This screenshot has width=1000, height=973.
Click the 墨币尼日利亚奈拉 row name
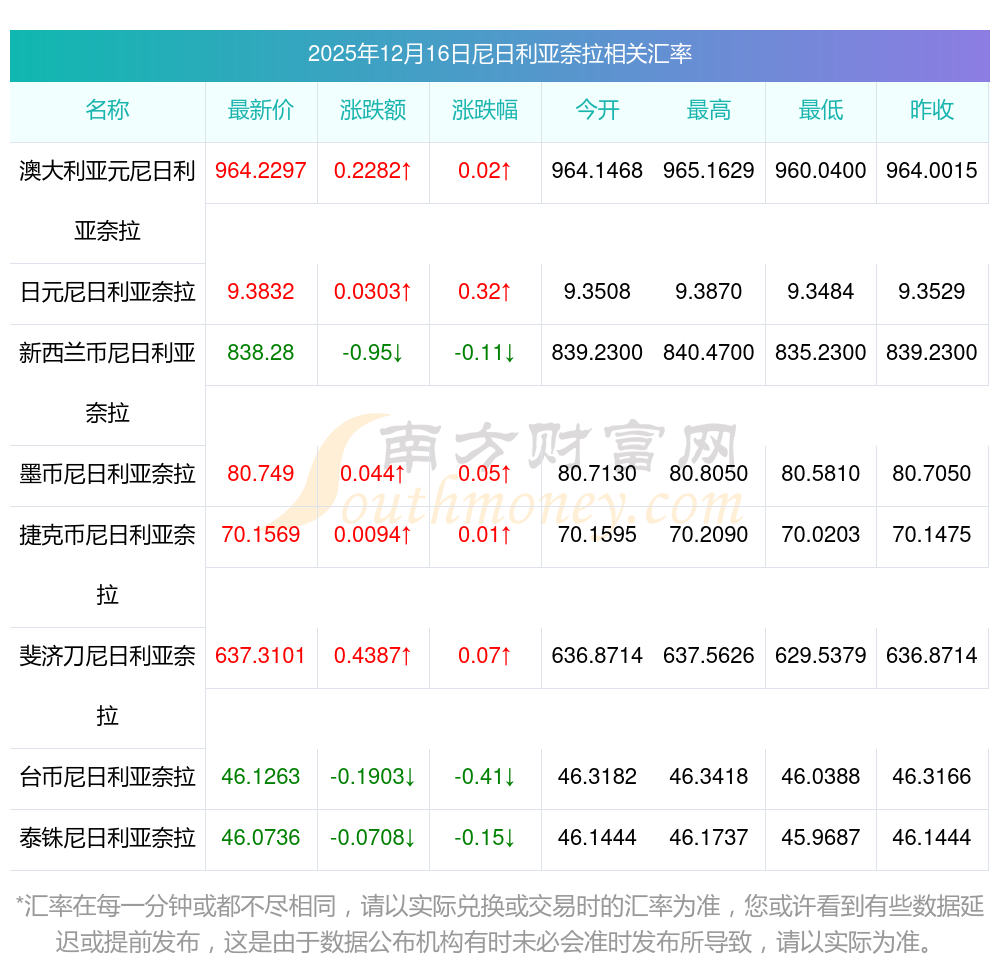[x=107, y=474]
